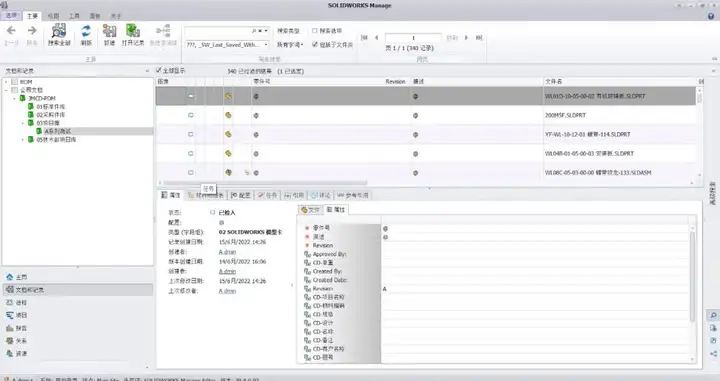Viewport: 720px width, 381px height.
Task: Collapse the second root document tree node
Action: [x=6, y=90]
